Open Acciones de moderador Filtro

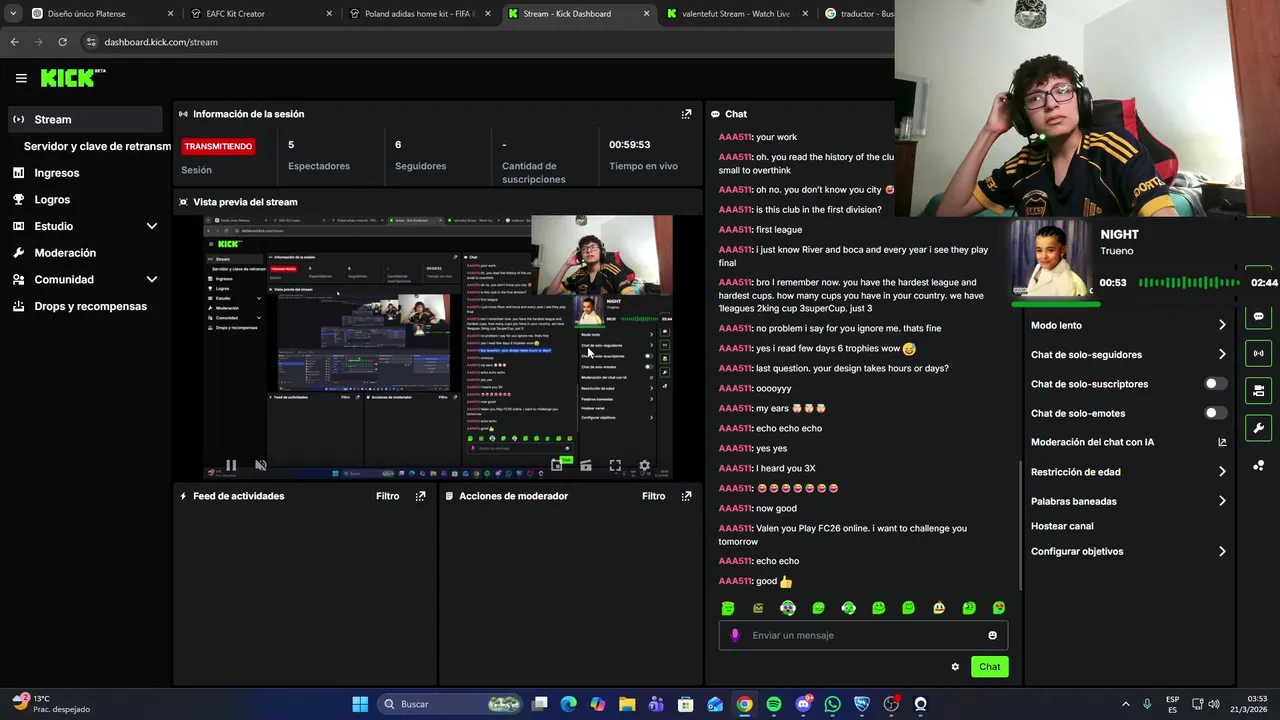tap(653, 496)
